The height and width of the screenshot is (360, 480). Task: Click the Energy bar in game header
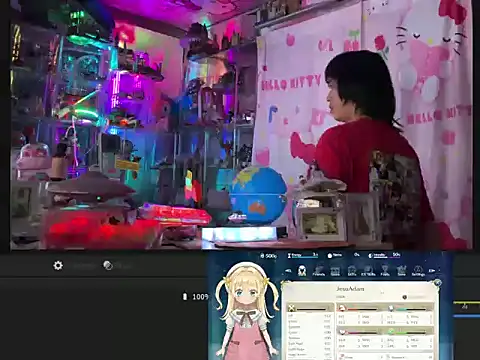(x=303, y=255)
